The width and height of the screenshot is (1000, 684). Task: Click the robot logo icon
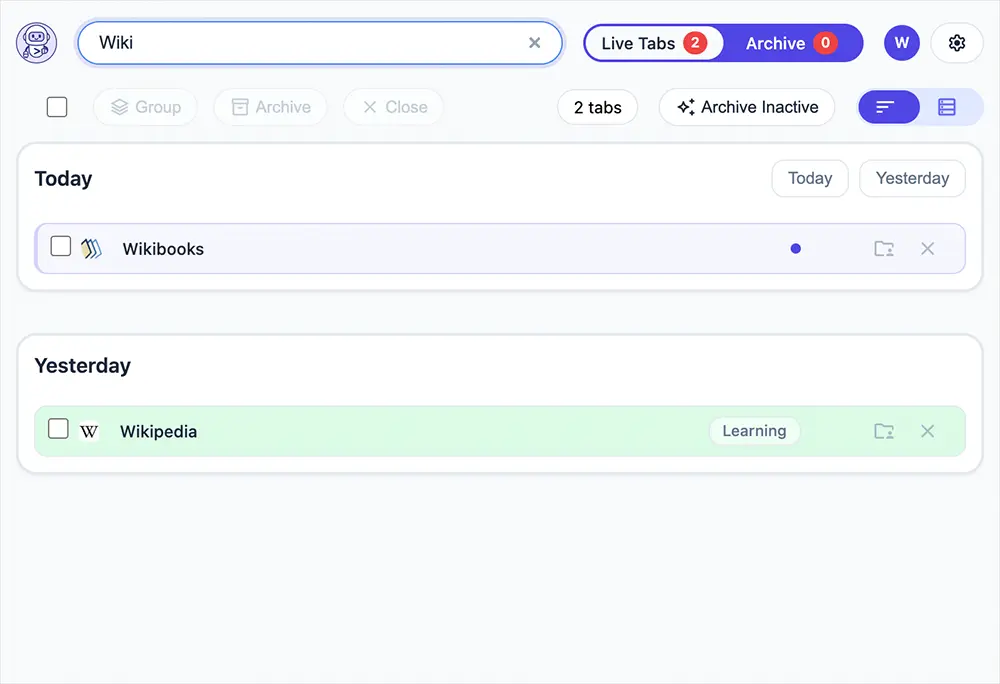(36, 43)
